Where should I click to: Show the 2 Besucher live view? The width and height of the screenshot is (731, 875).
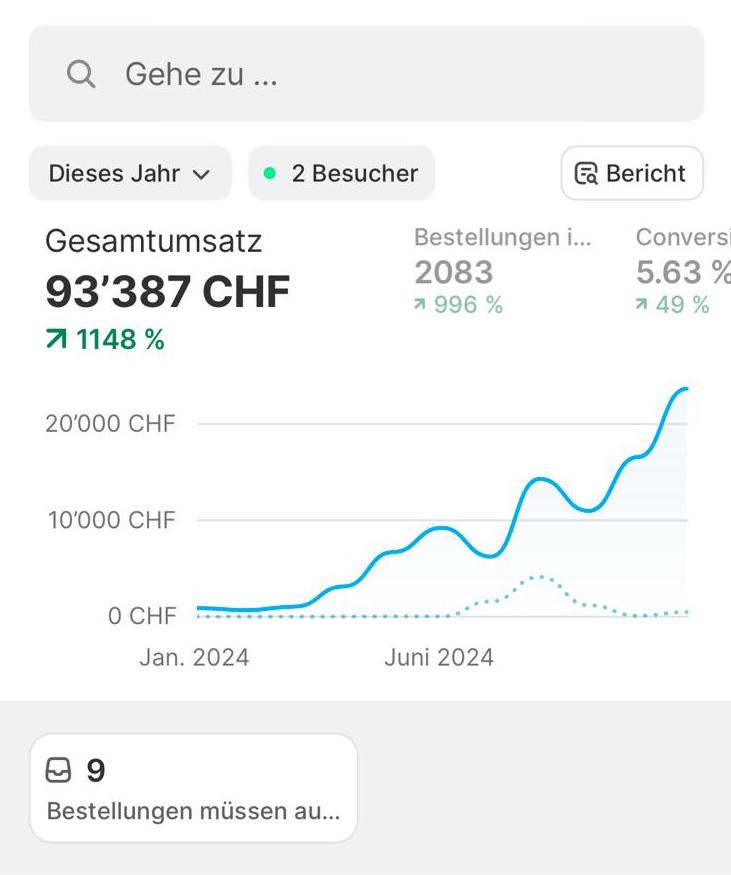click(341, 173)
